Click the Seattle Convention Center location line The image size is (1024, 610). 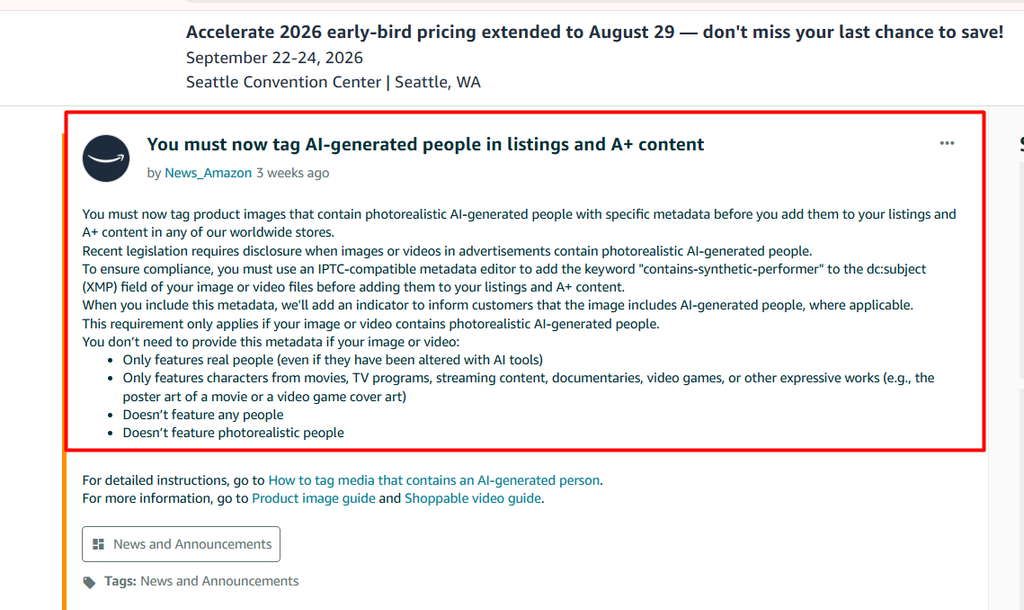[x=333, y=82]
